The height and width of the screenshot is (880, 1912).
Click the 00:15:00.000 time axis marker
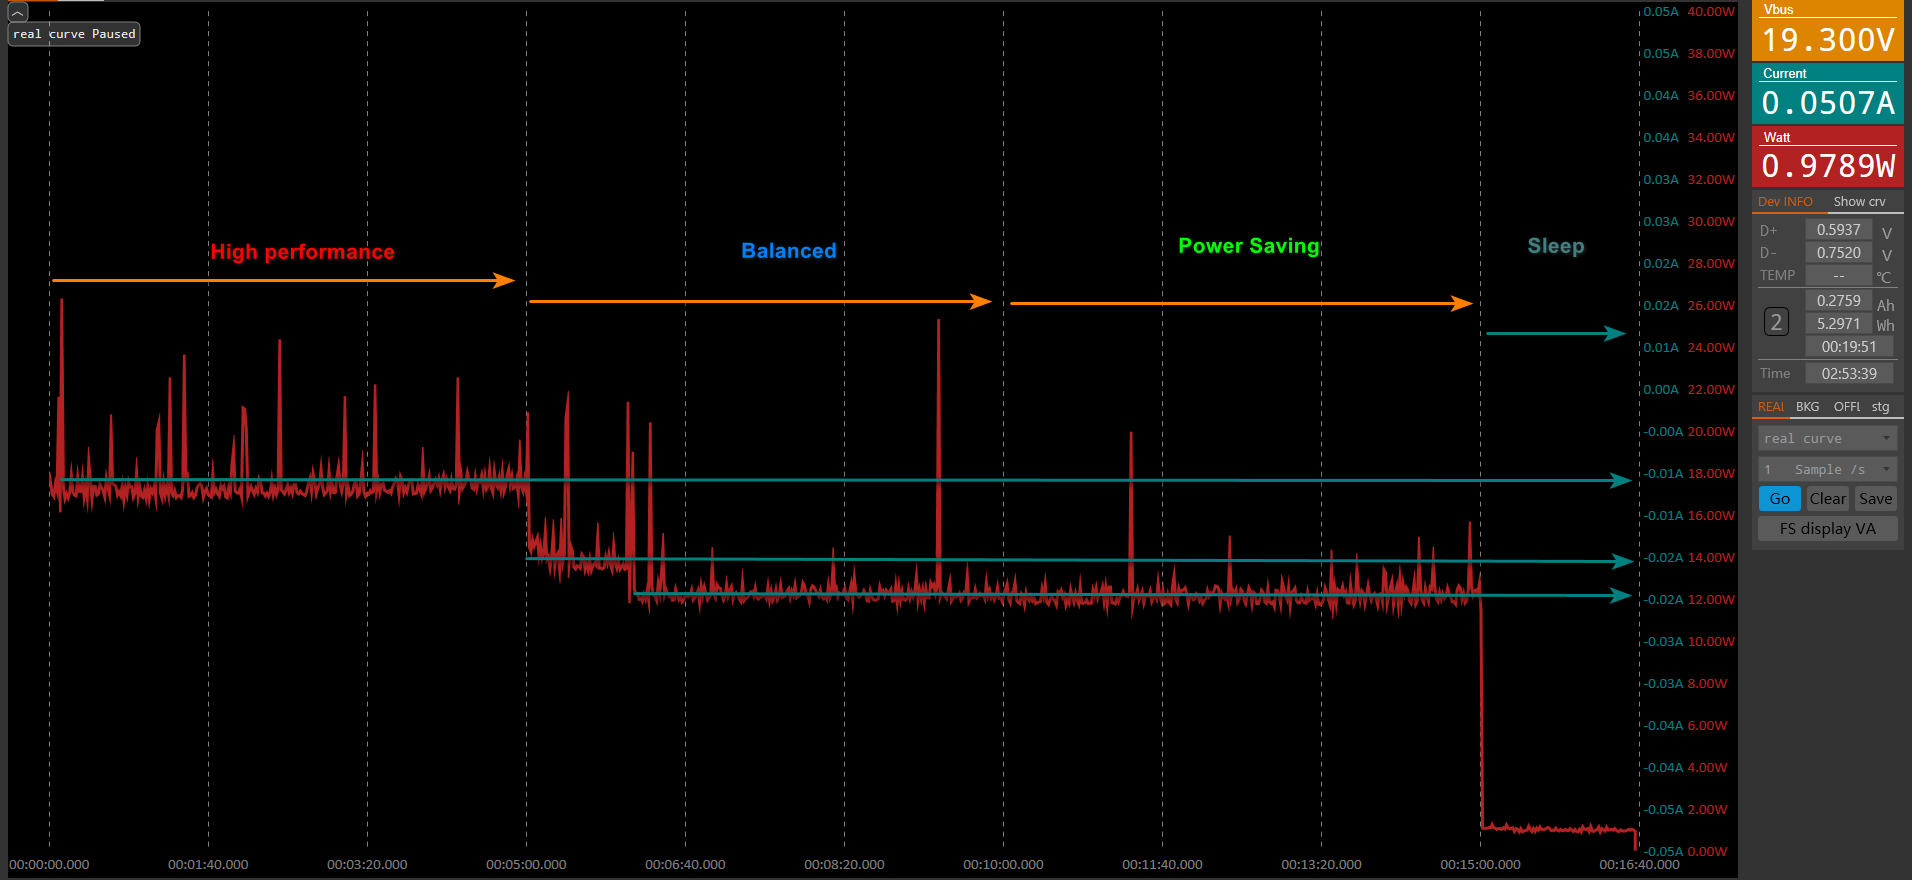1480,864
